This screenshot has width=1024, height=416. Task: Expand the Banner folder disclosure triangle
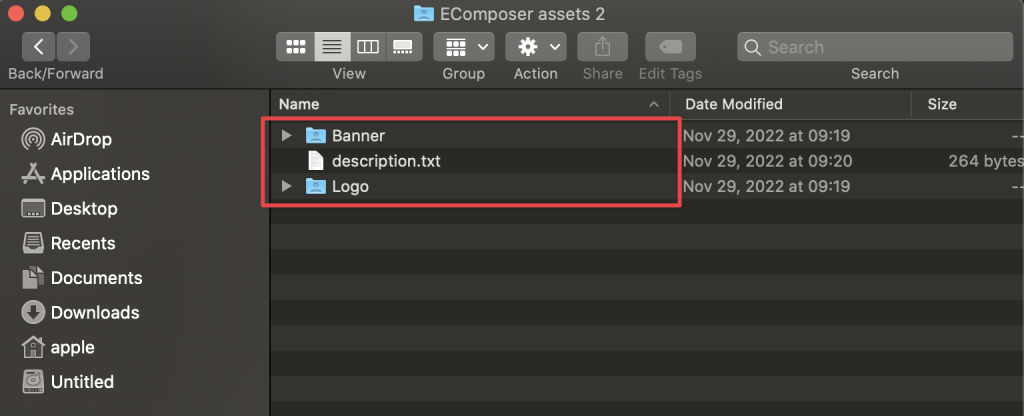pyautogui.click(x=286, y=136)
